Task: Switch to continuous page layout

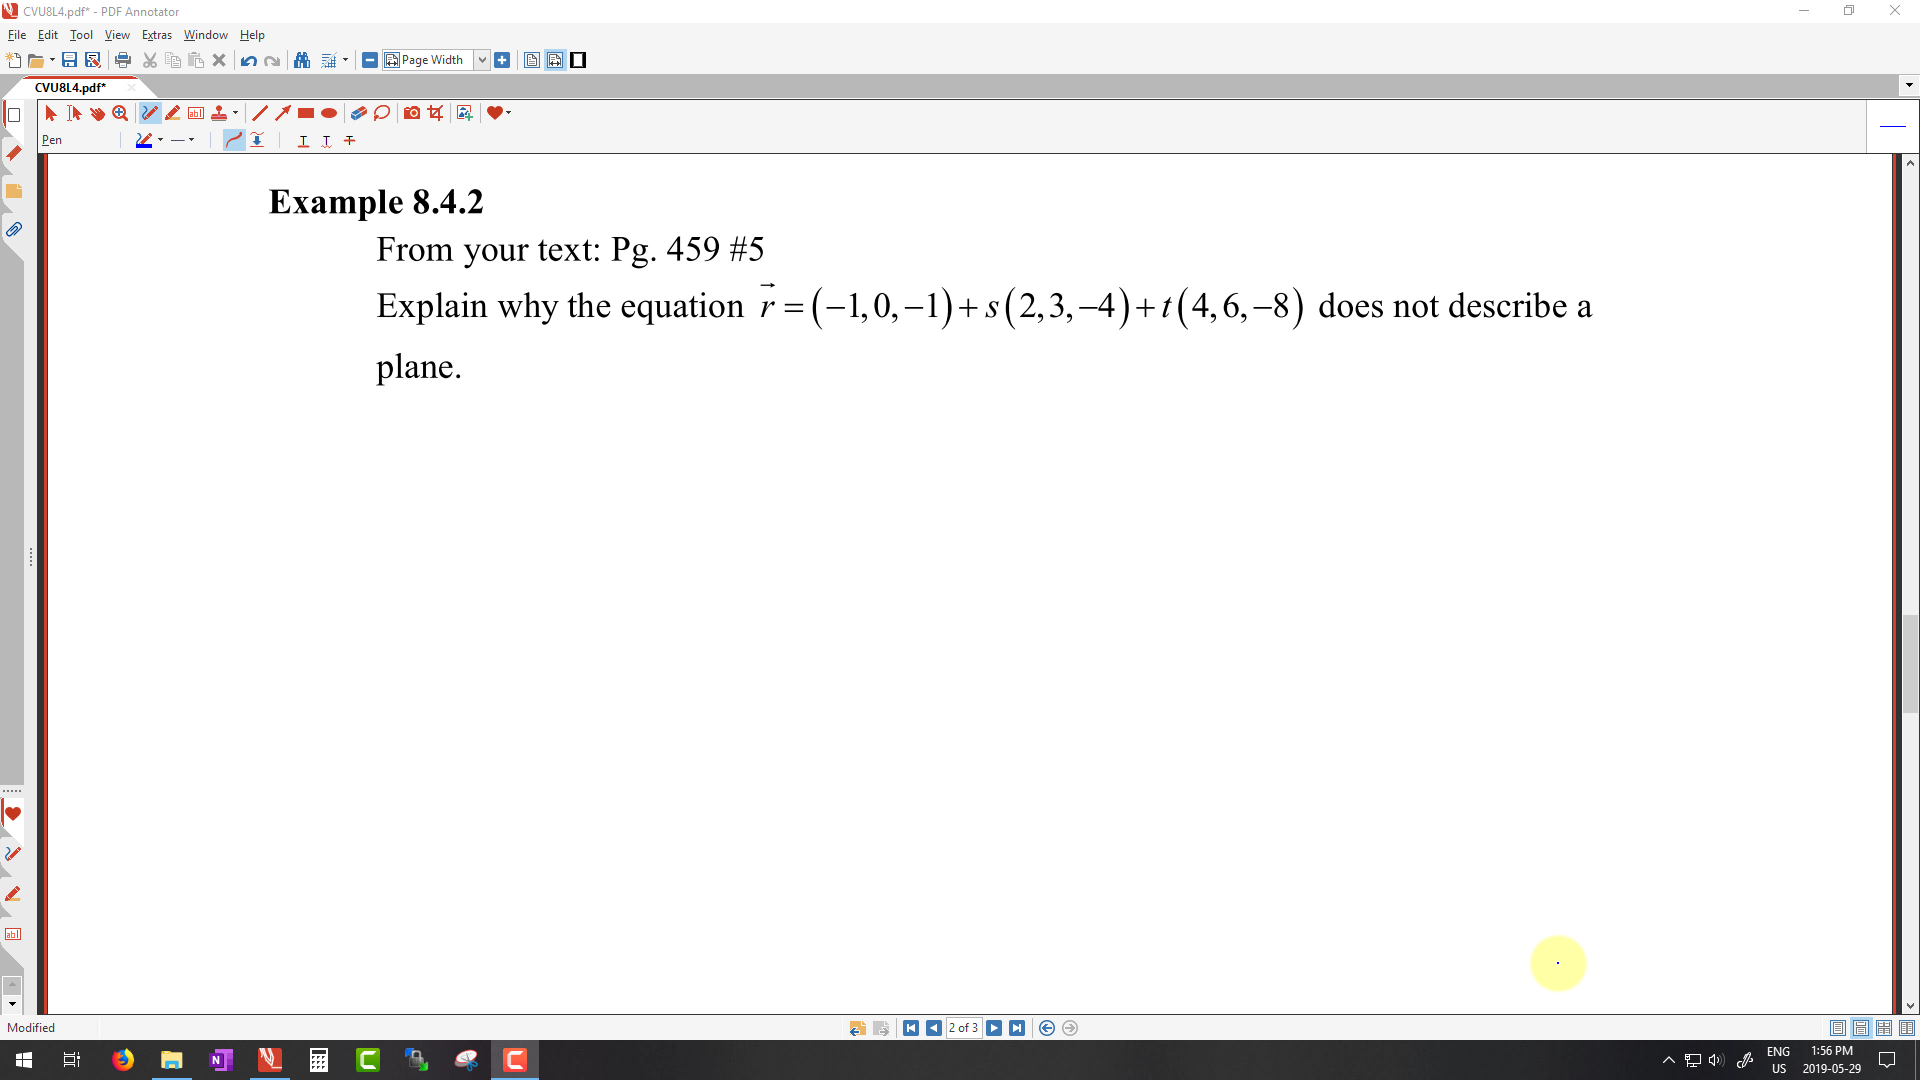Action: (1861, 1028)
